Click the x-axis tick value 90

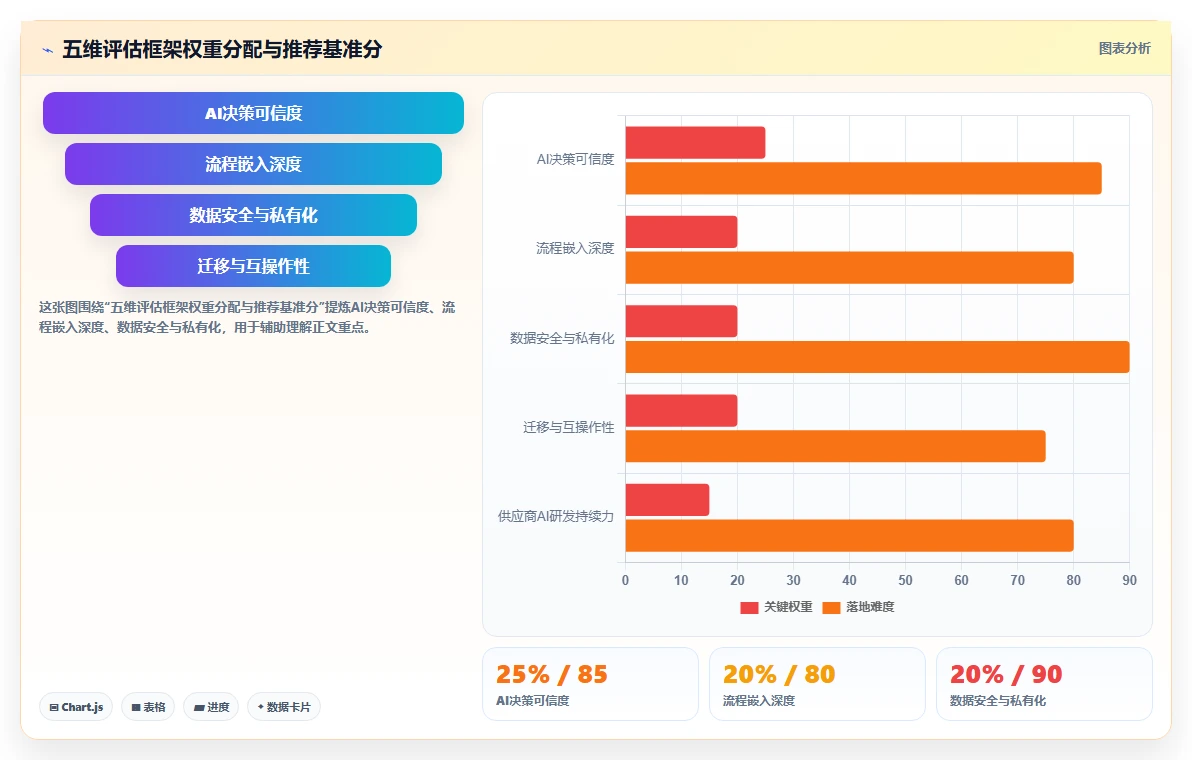[x=1129, y=581]
